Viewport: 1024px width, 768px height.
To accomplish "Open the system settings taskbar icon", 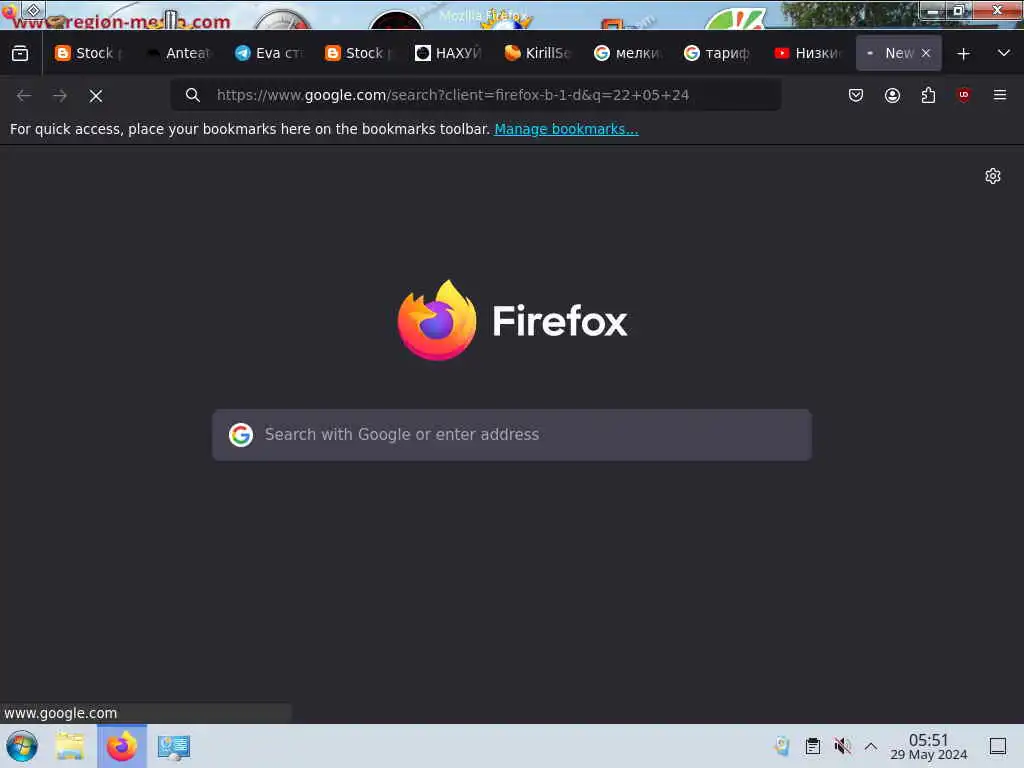I will [174, 746].
